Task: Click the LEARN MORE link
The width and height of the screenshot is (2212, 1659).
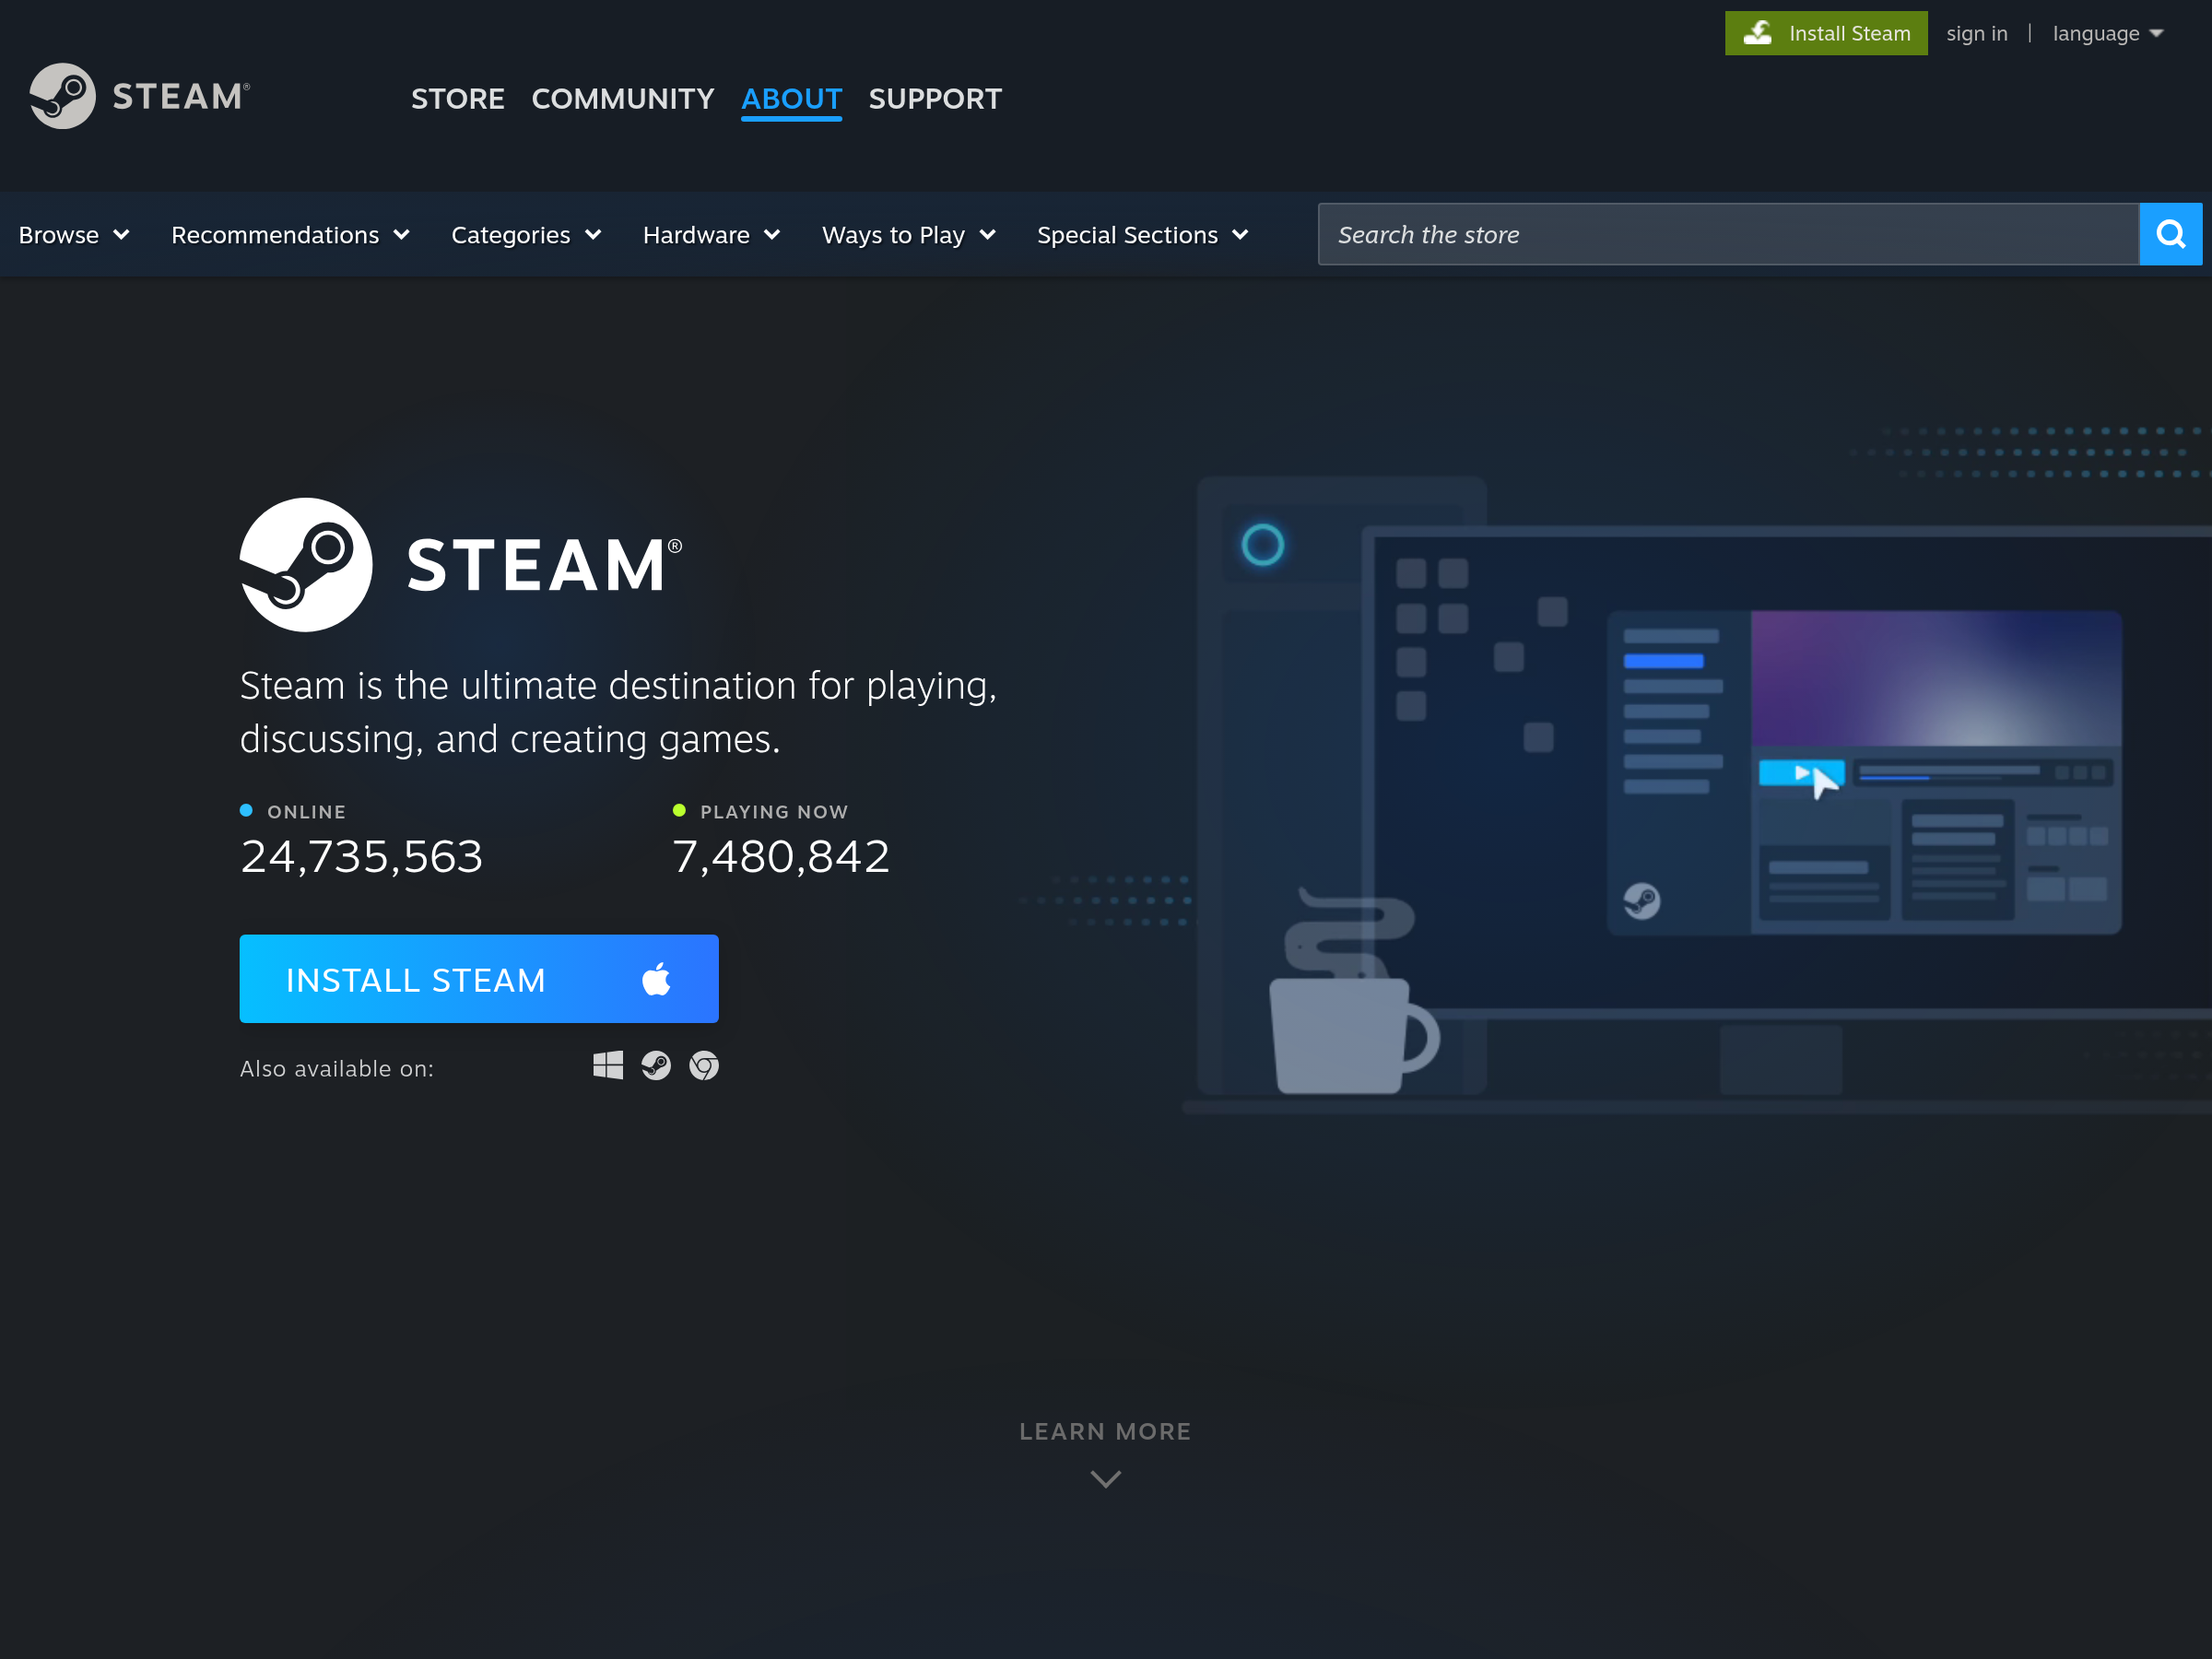Action: pos(1105,1431)
